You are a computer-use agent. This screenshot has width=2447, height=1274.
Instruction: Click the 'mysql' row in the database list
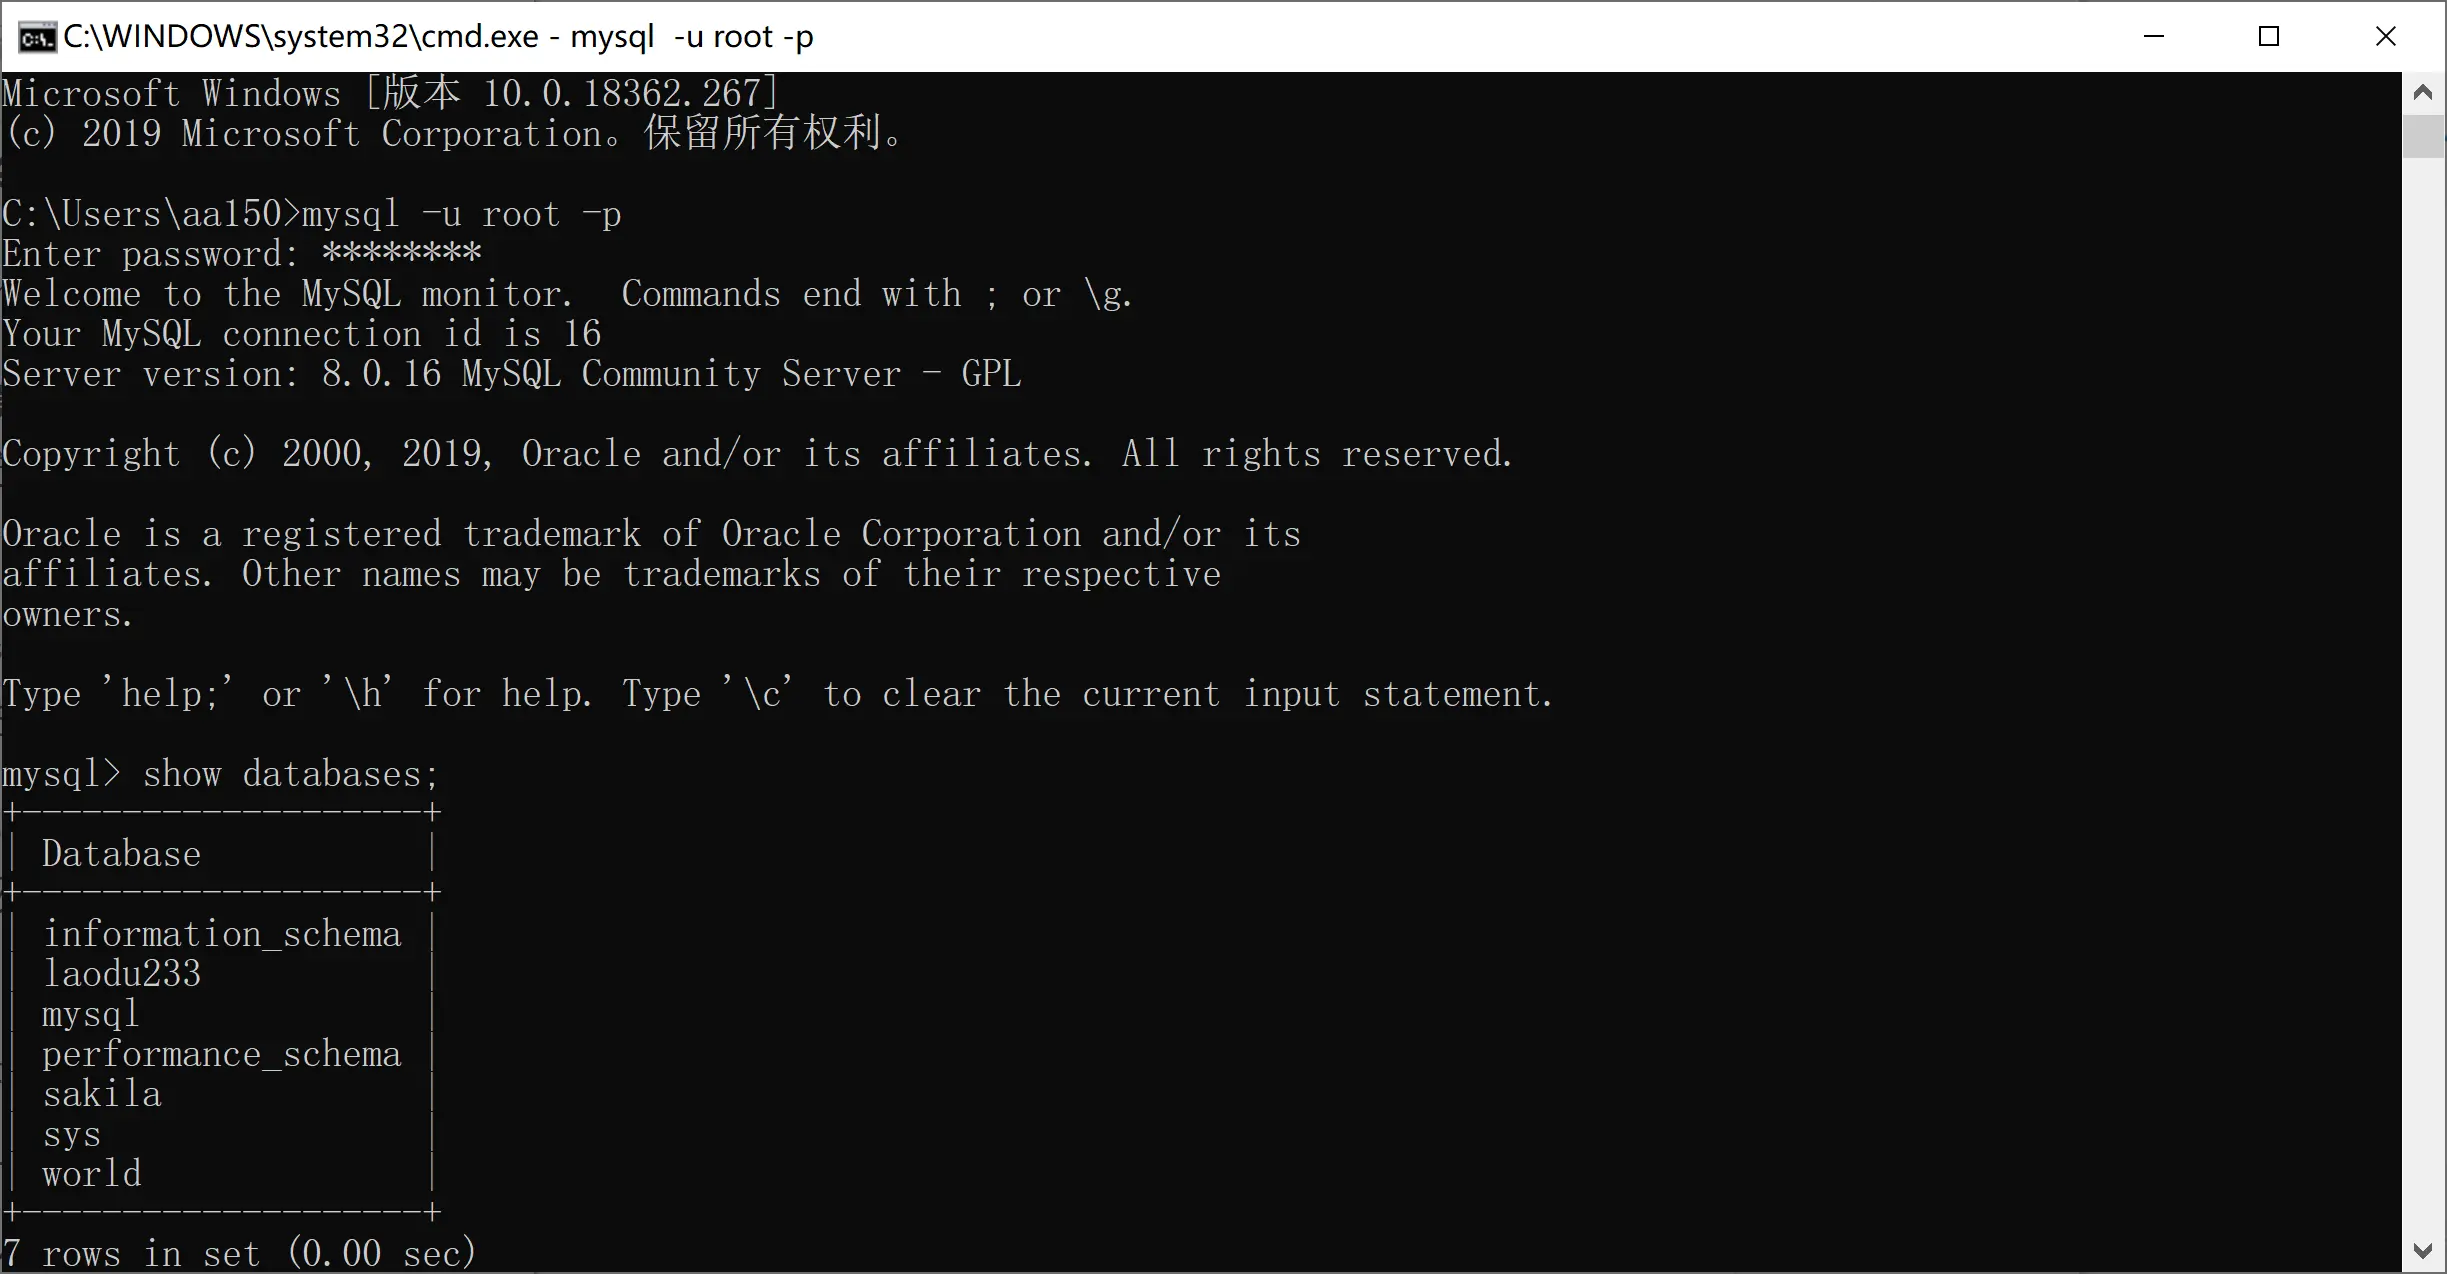click(x=90, y=1015)
